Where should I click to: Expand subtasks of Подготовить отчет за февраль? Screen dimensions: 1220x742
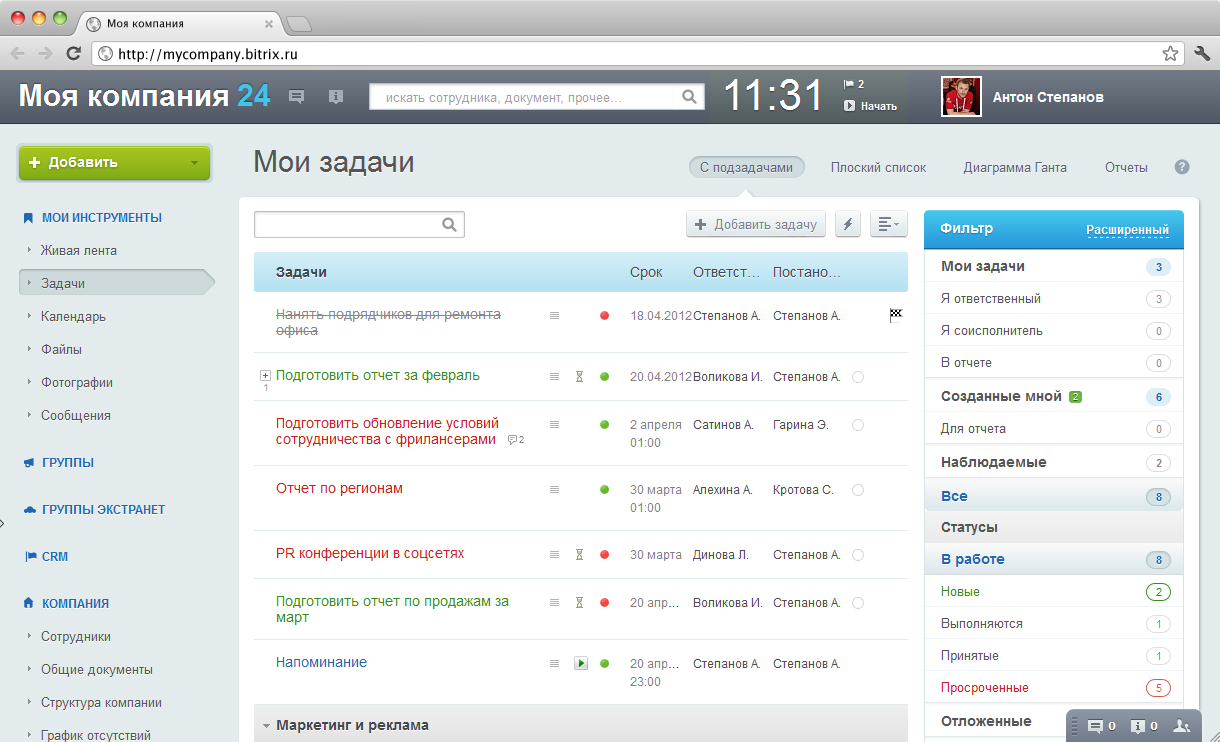[265, 376]
